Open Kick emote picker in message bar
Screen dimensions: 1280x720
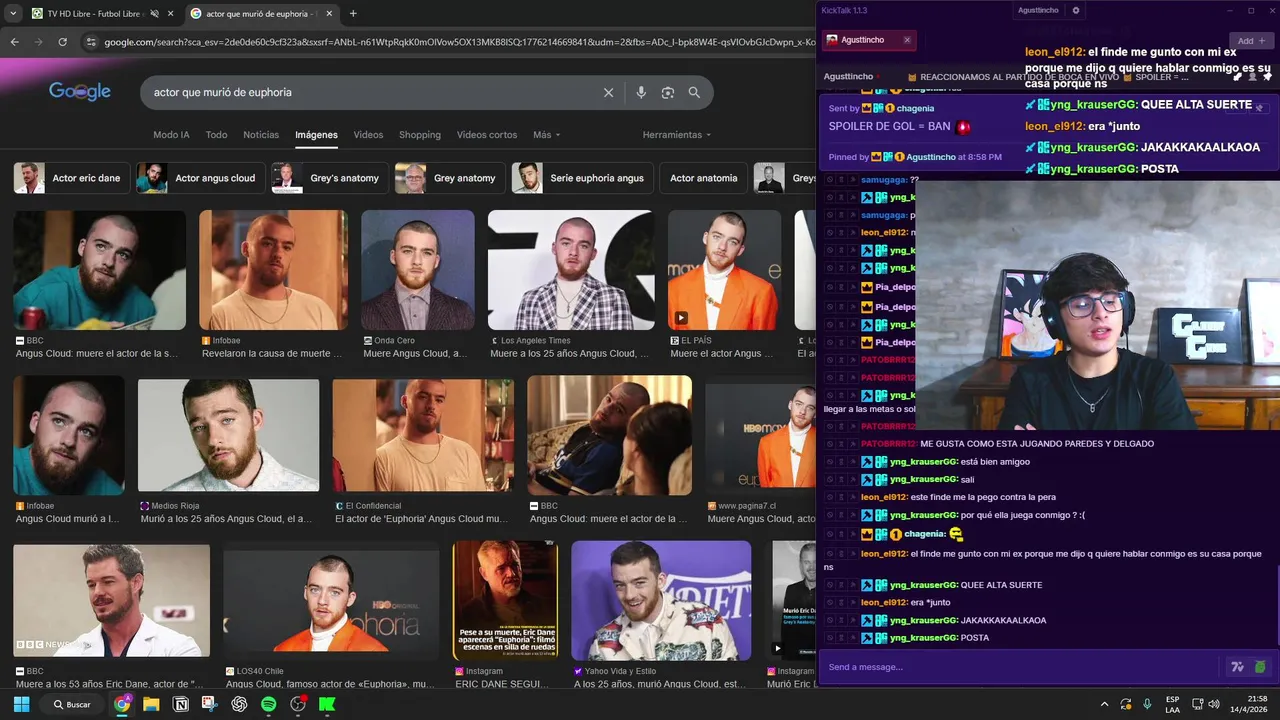[1260, 667]
